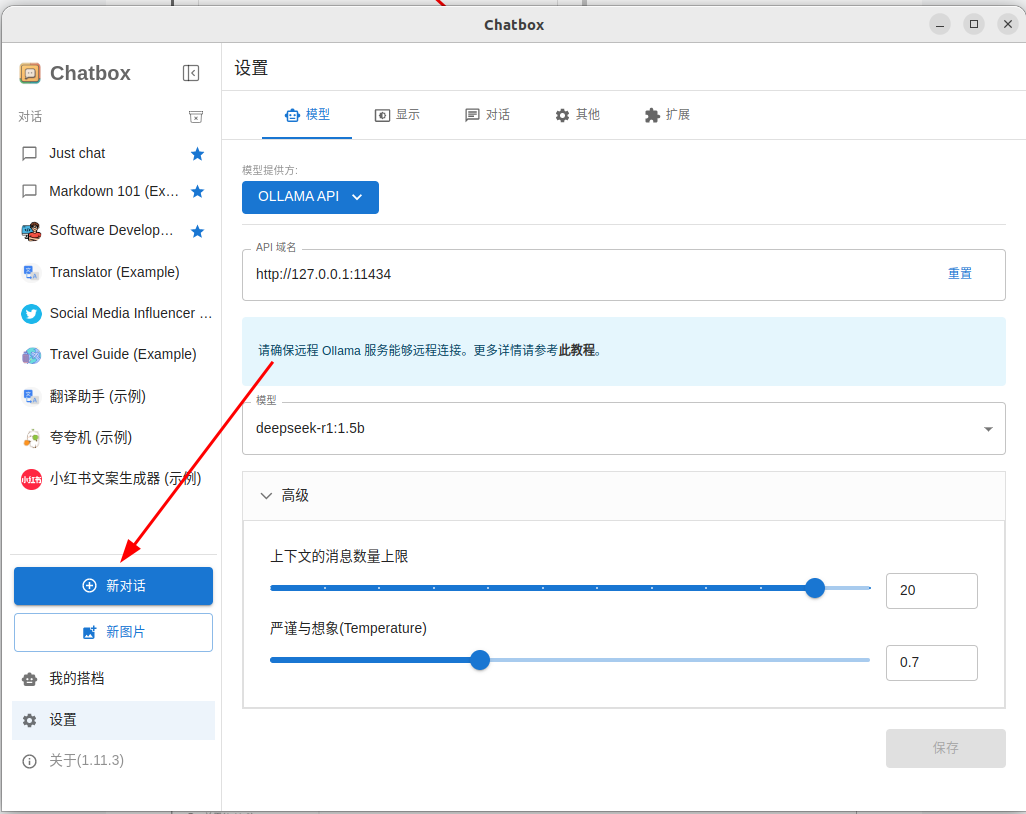Click the 保存 save button
Image resolution: width=1026 pixels, height=814 pixels.
pyautogui.click(x=946, y=748)
